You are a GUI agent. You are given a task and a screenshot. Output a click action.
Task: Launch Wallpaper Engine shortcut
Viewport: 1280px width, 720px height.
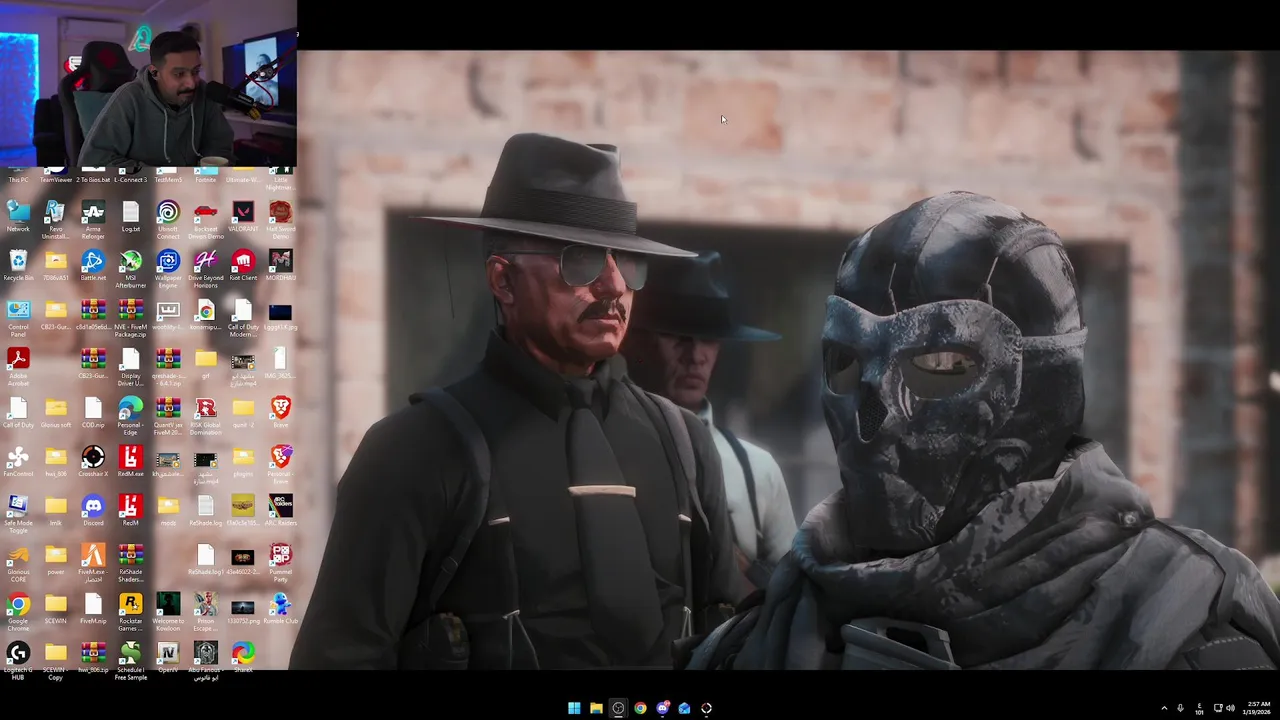[168, 269]
